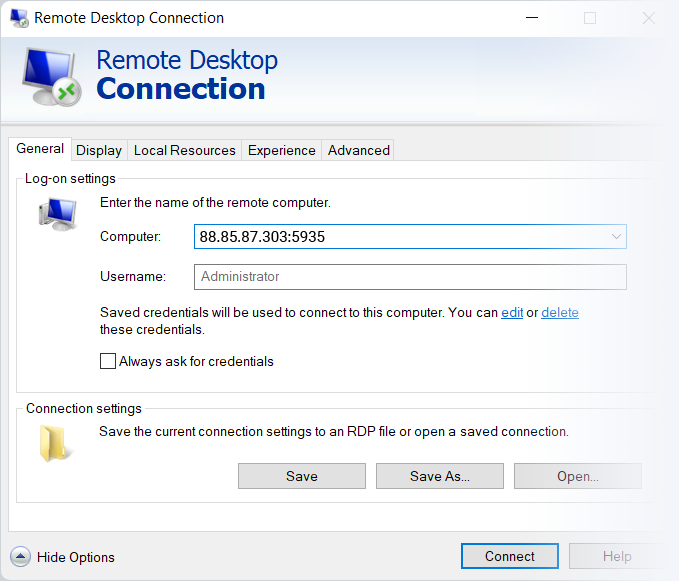Expand the Computer address dropdown arrow
This screenshot has height=581, width=679.
(615, 237)
